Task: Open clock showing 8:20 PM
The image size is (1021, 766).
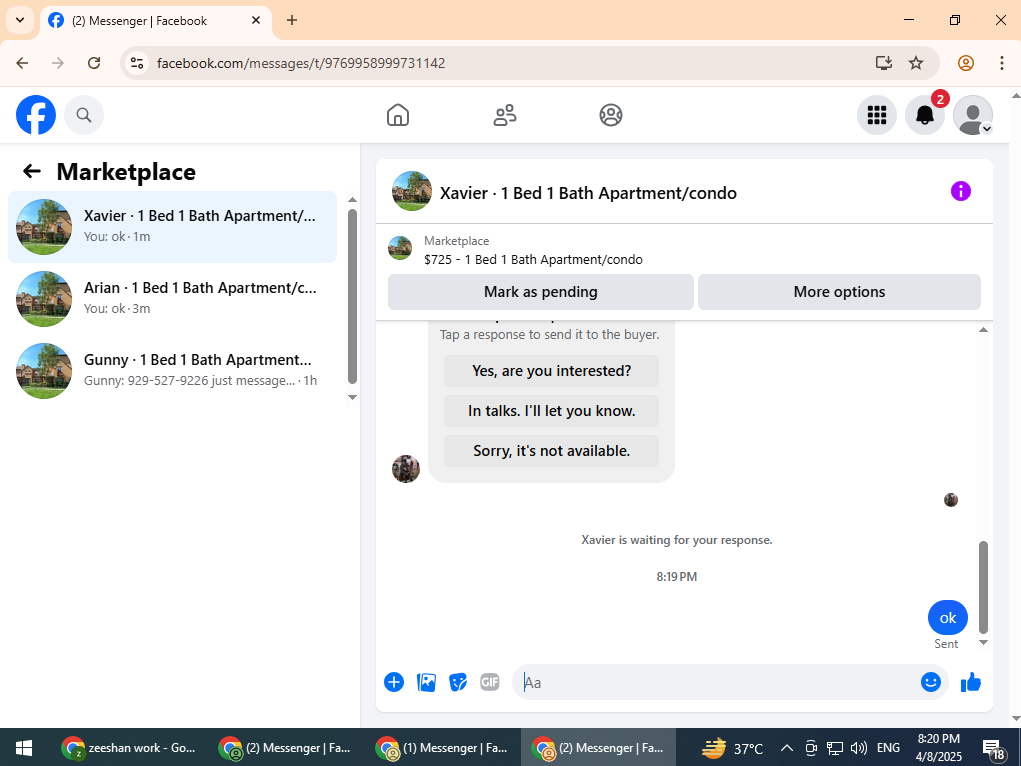Action: coord(938,748)
